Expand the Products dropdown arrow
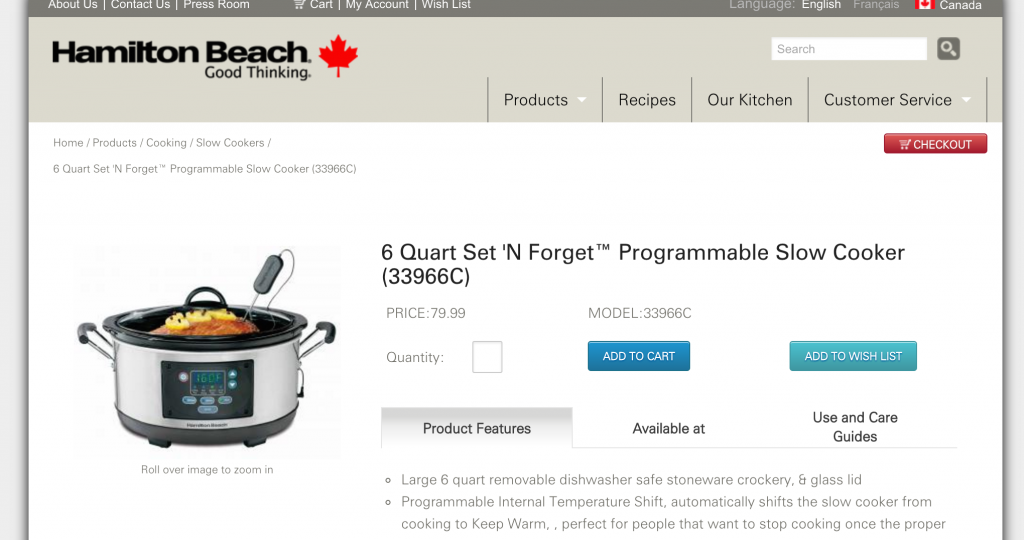Viewport: 1024px width, 540px height. 582,100
